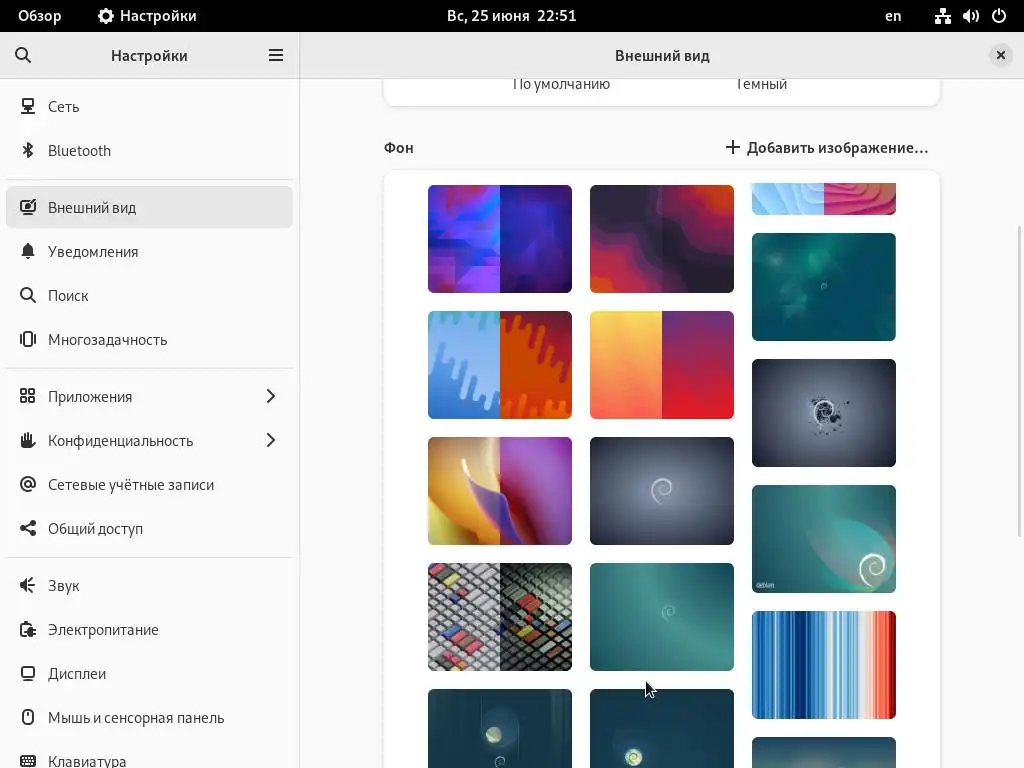Open the search icon in Settings sidebar
The height and width of the screenshot is (768, 1024).
click(x=23, y=56)
